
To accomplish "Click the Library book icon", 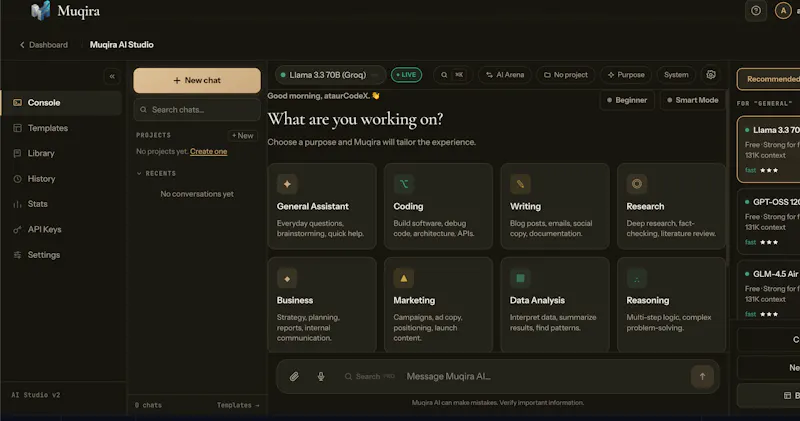I will click(17, 153).
